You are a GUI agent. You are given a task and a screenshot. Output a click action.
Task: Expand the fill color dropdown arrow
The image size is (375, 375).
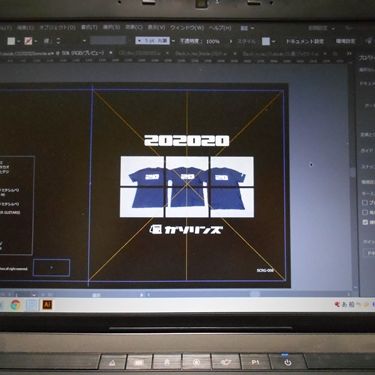click(18, 41)
